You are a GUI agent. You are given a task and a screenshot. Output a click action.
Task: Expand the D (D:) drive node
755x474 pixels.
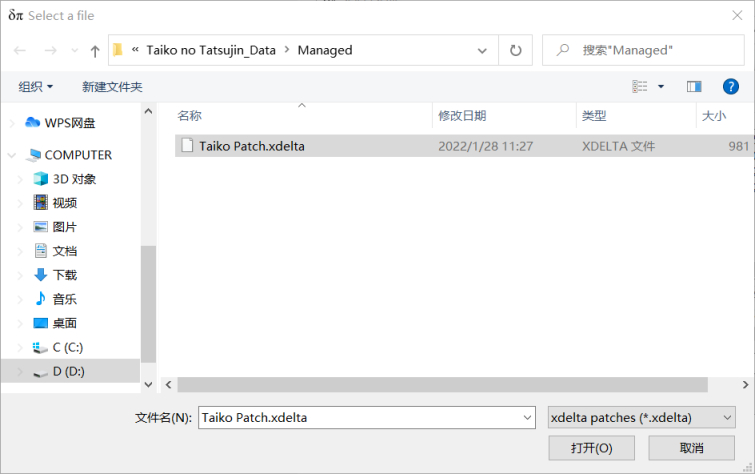click(20, 371)
